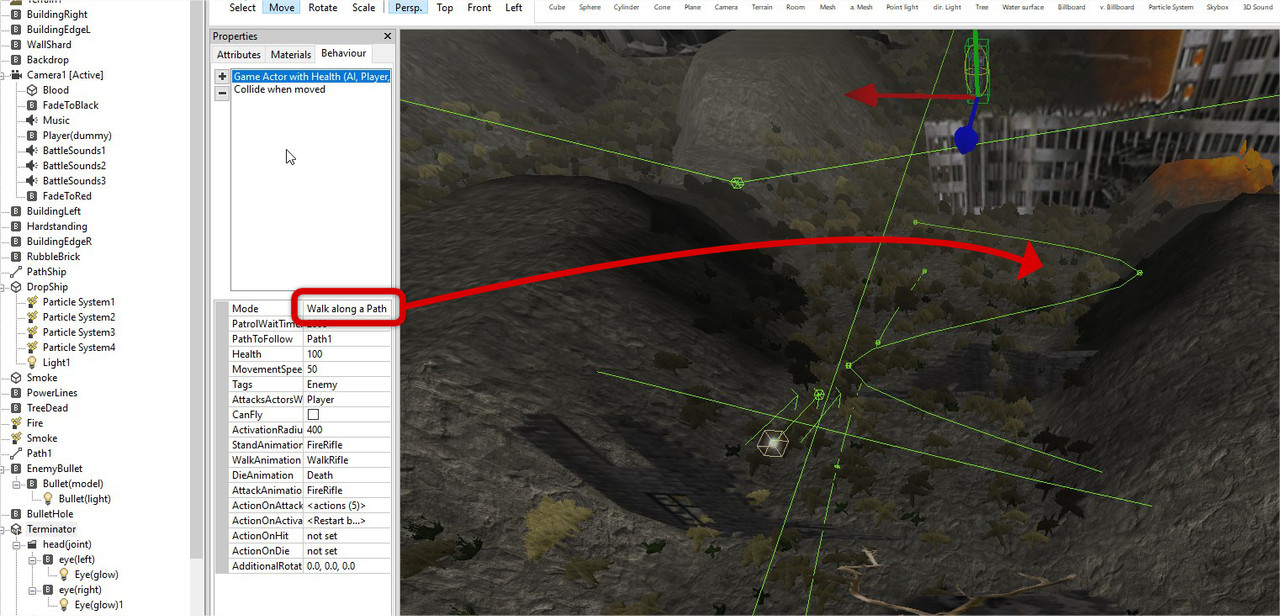Collapse the Terminator tree node

(x=4, y=529)
